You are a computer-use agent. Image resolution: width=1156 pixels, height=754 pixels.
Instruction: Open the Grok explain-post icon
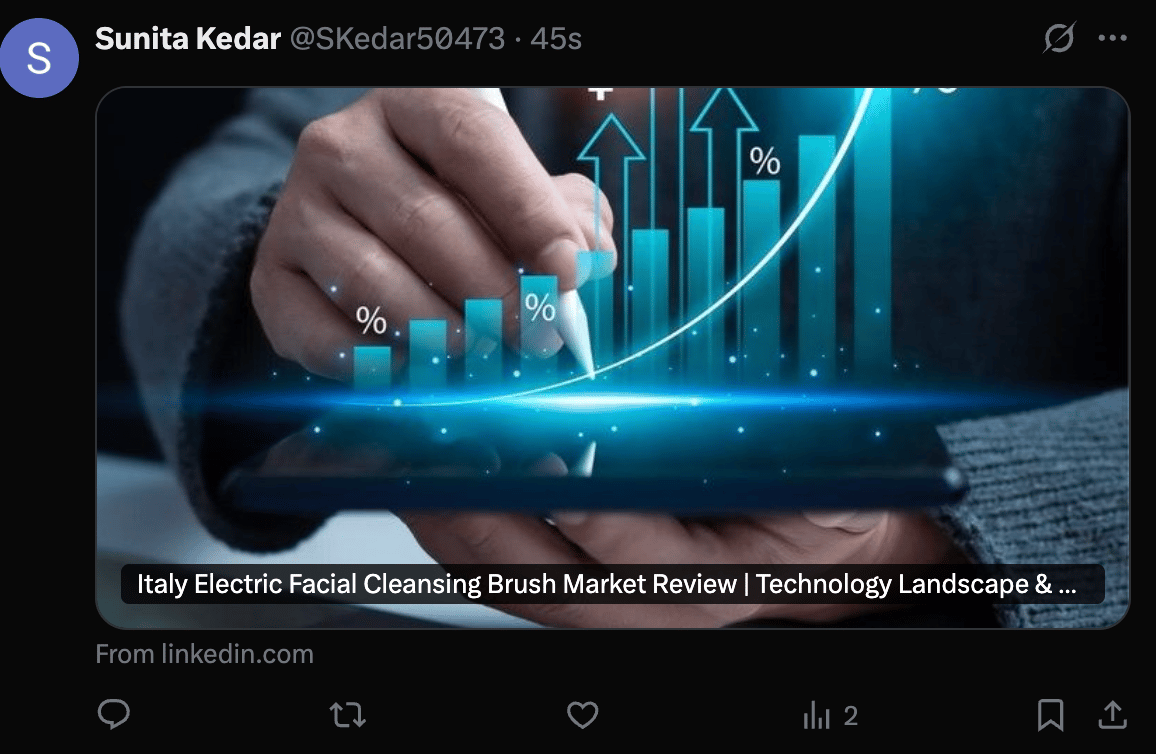[x=1059, y=38]
